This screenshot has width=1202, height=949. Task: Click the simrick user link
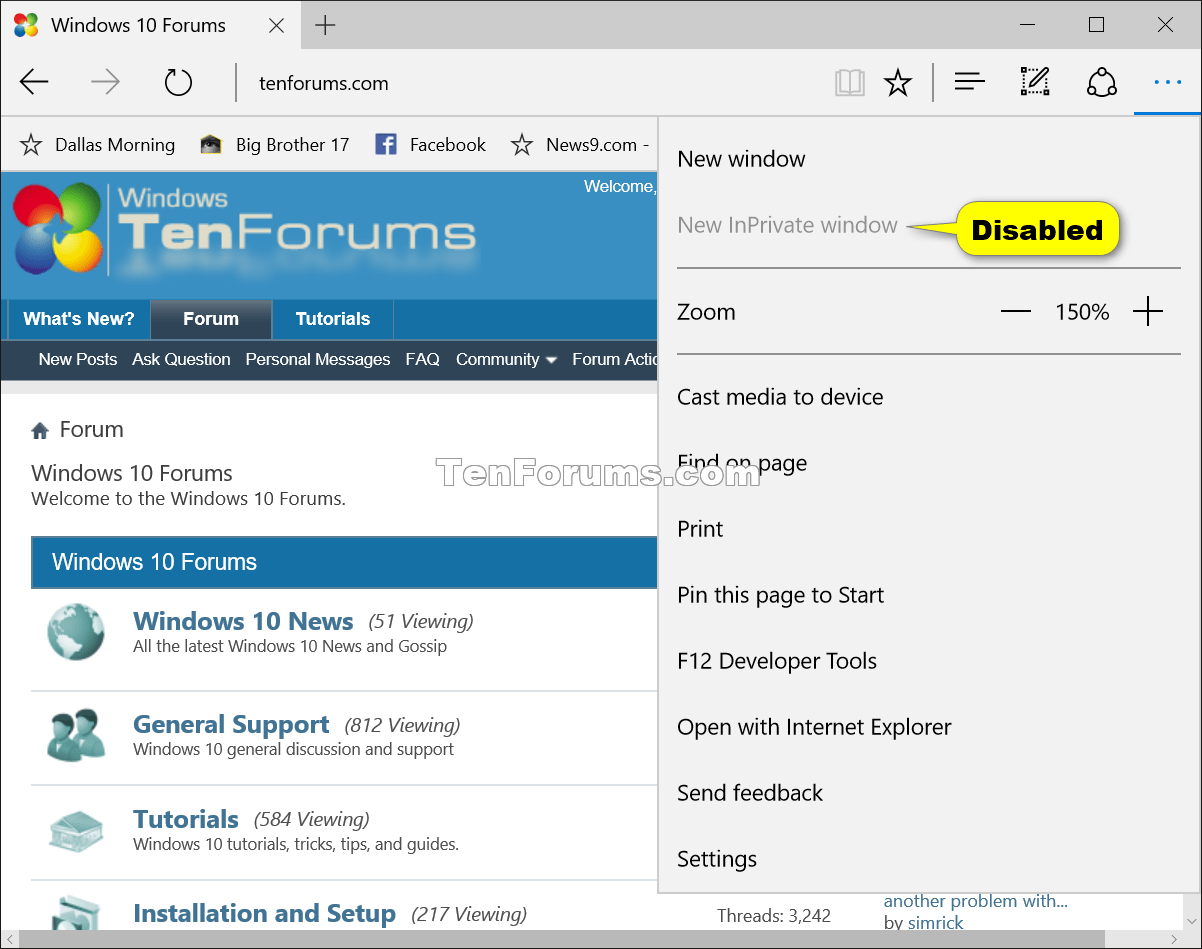[x=935, y=922]
